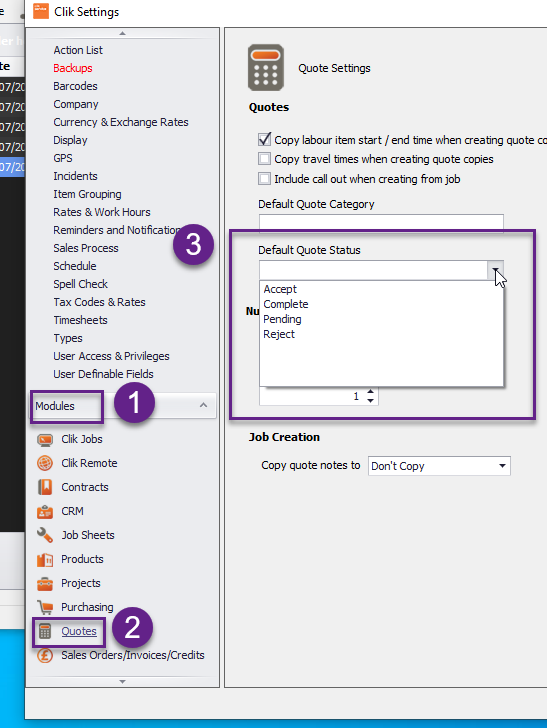Open Sales Process settings

point(86,248)
